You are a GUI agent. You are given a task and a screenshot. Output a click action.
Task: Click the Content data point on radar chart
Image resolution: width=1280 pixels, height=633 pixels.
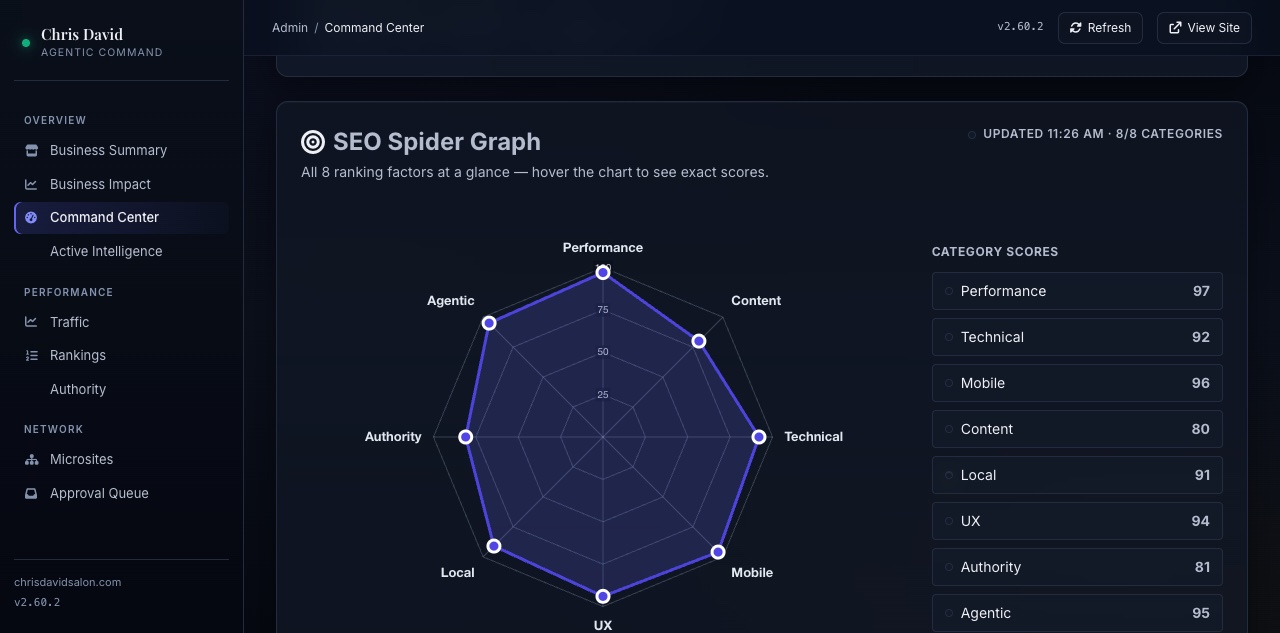(x=699, y=341)
